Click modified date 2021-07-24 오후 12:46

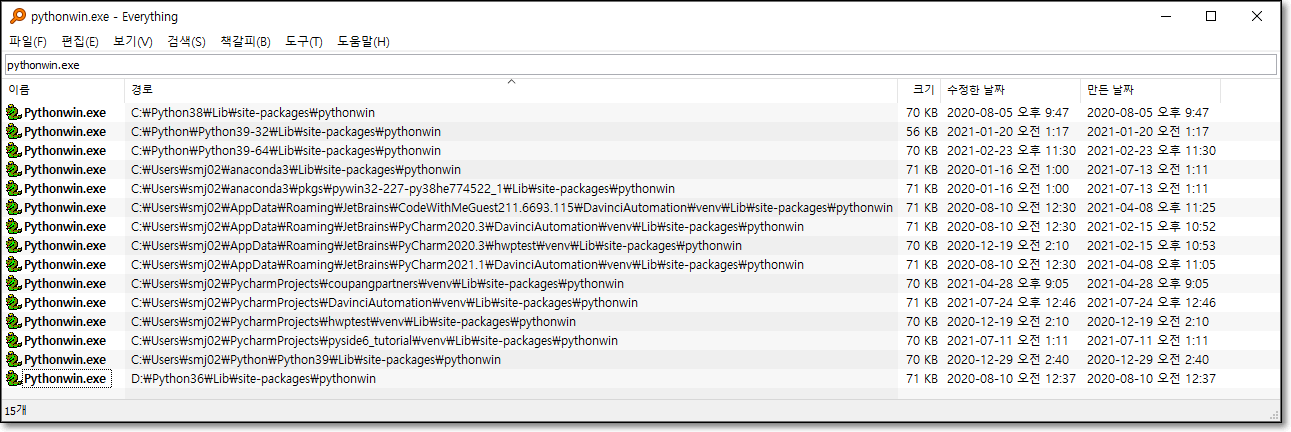click(x=1011, y=303)
